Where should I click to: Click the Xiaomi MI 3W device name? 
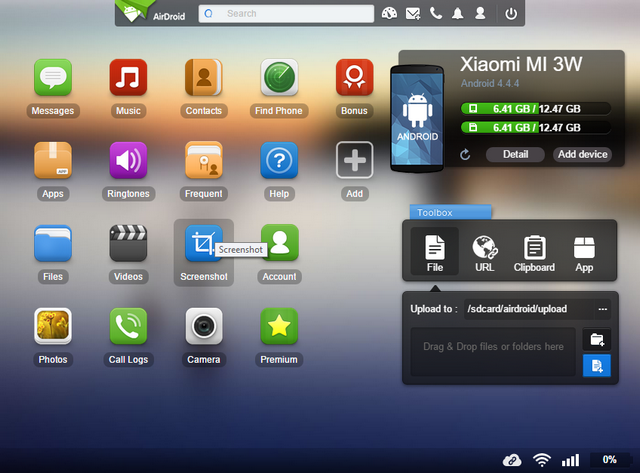(x=521, y=64)
